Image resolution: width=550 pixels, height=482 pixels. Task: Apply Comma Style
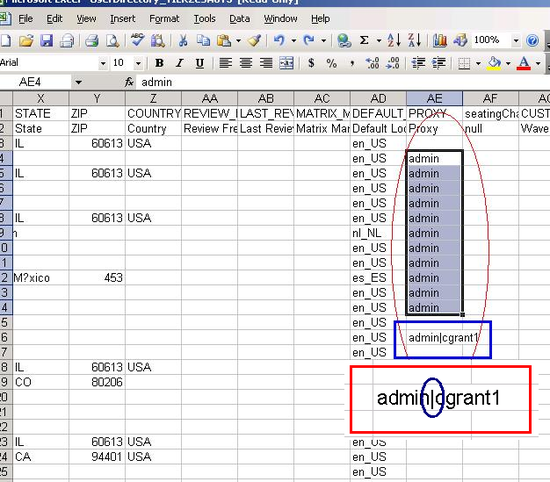[352, 63]
